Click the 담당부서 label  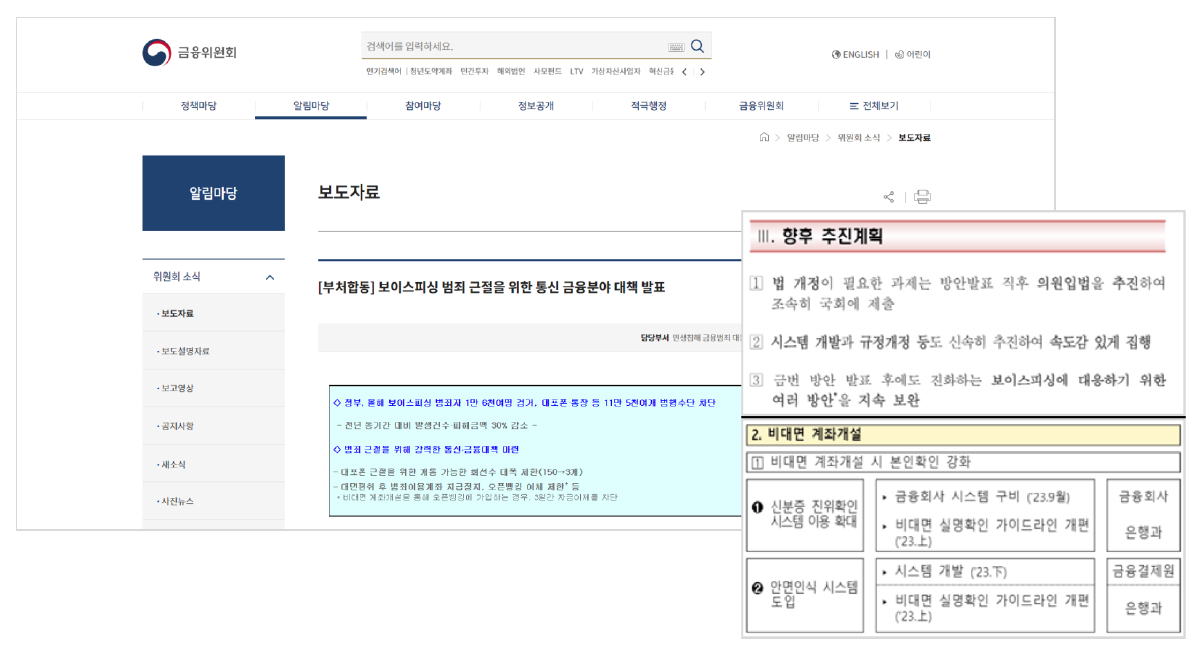click(655, 338)
